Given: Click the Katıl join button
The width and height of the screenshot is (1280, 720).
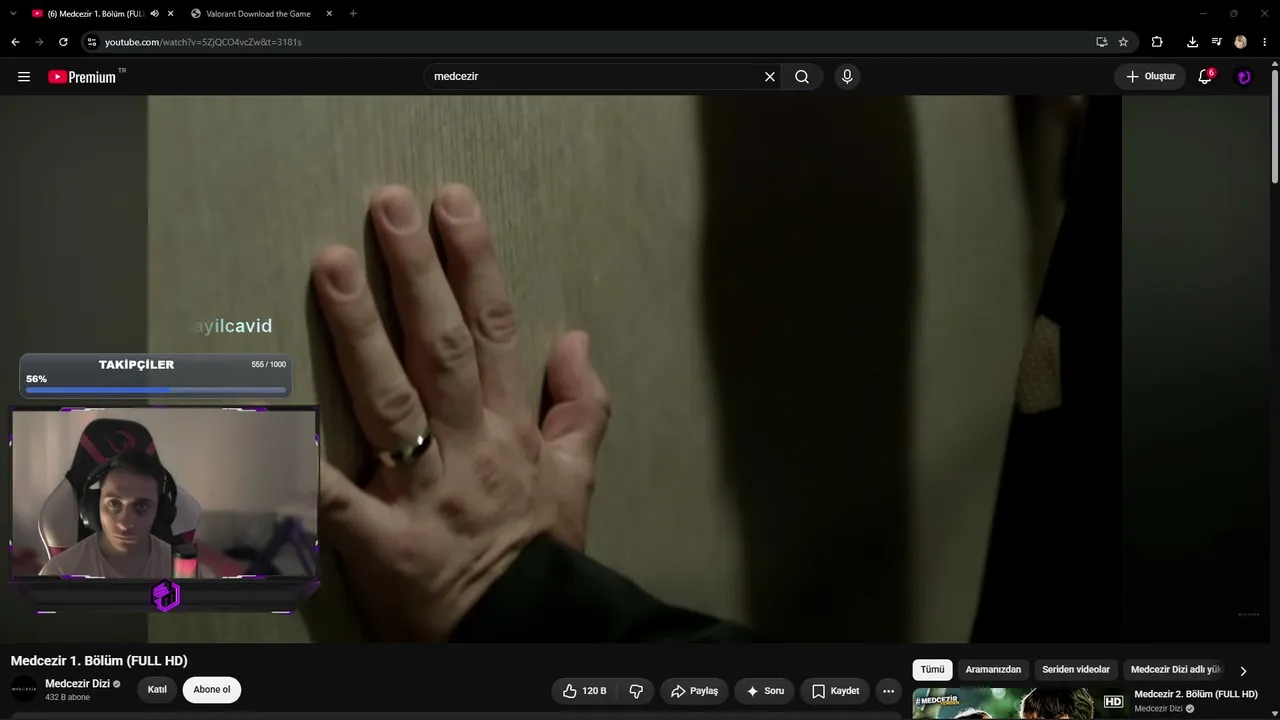Looking at the screenshot, I should click(x=157, y=690).
